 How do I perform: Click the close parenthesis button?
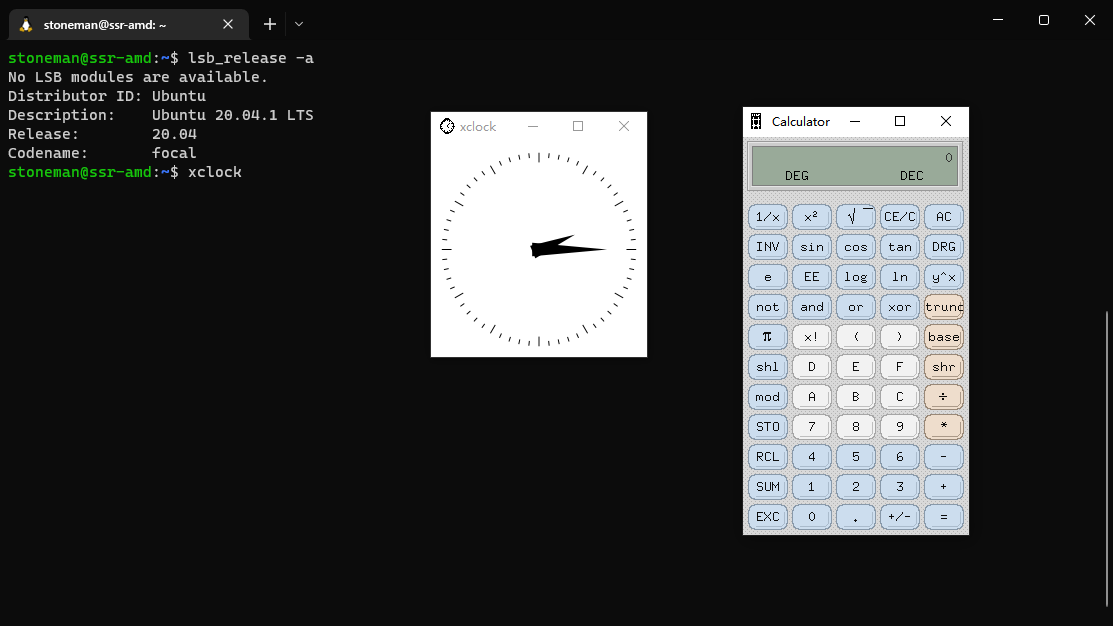(x=899, y=336)
